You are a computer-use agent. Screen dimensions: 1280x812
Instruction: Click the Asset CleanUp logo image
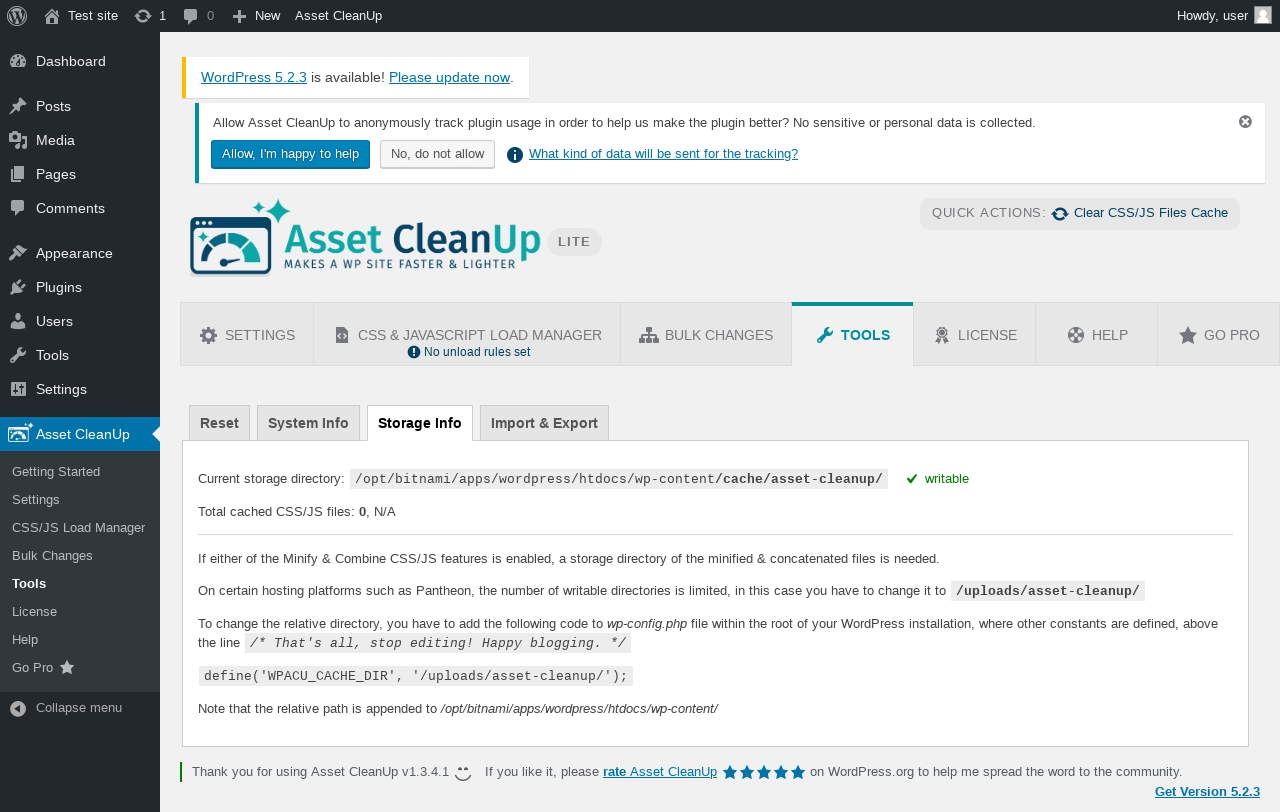coord(365,238)
